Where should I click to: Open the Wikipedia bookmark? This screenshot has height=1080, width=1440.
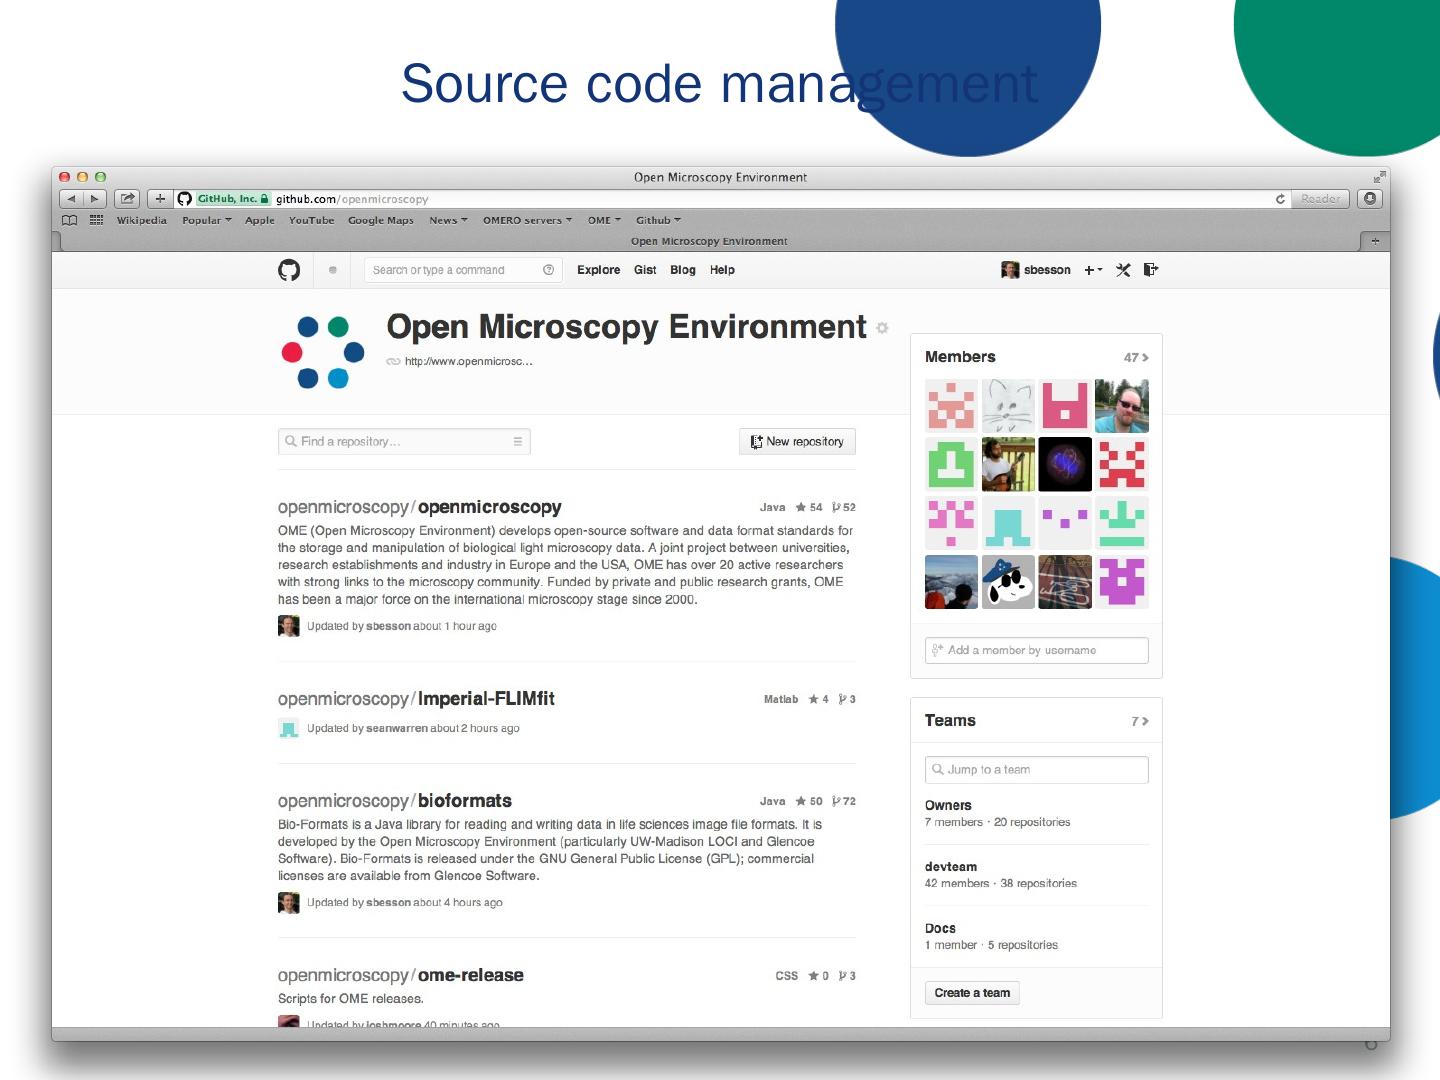[x=142, y=220]
